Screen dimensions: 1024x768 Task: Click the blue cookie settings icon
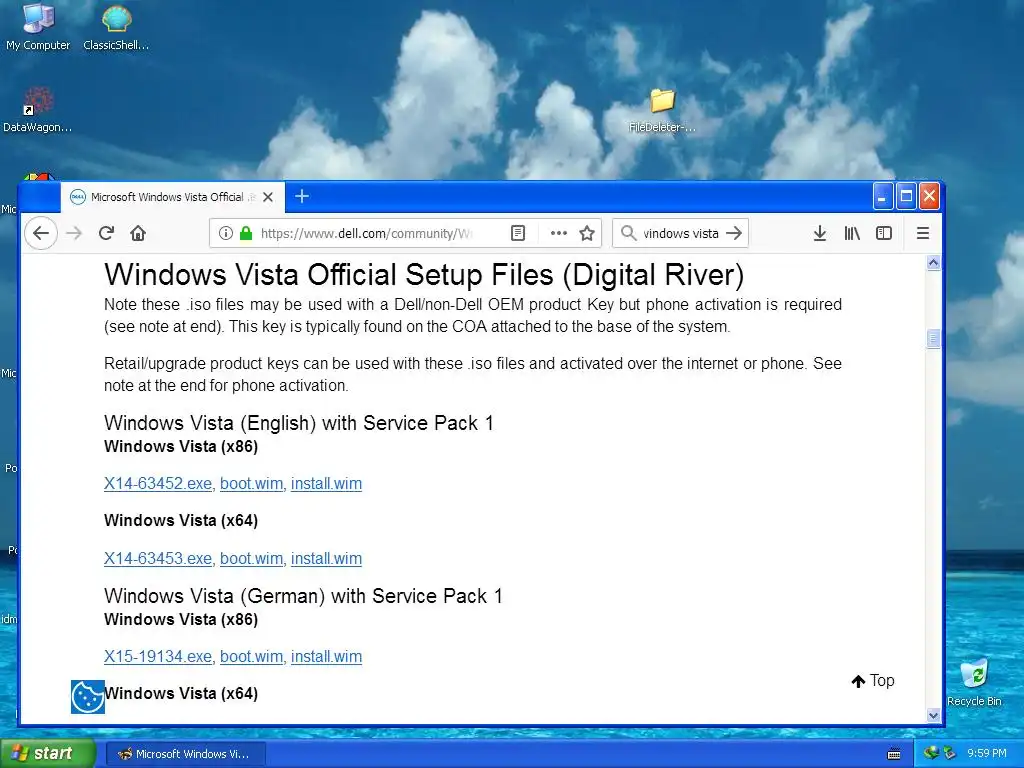pyautogui.click(x=88, y=697)
